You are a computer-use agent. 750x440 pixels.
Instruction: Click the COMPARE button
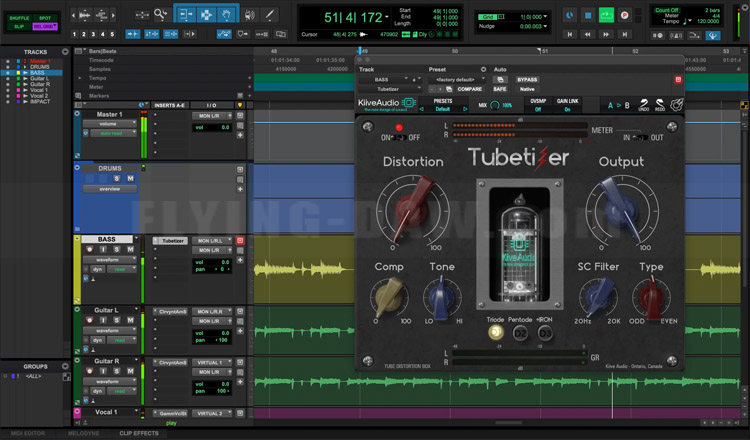click(x=470, y=89)
